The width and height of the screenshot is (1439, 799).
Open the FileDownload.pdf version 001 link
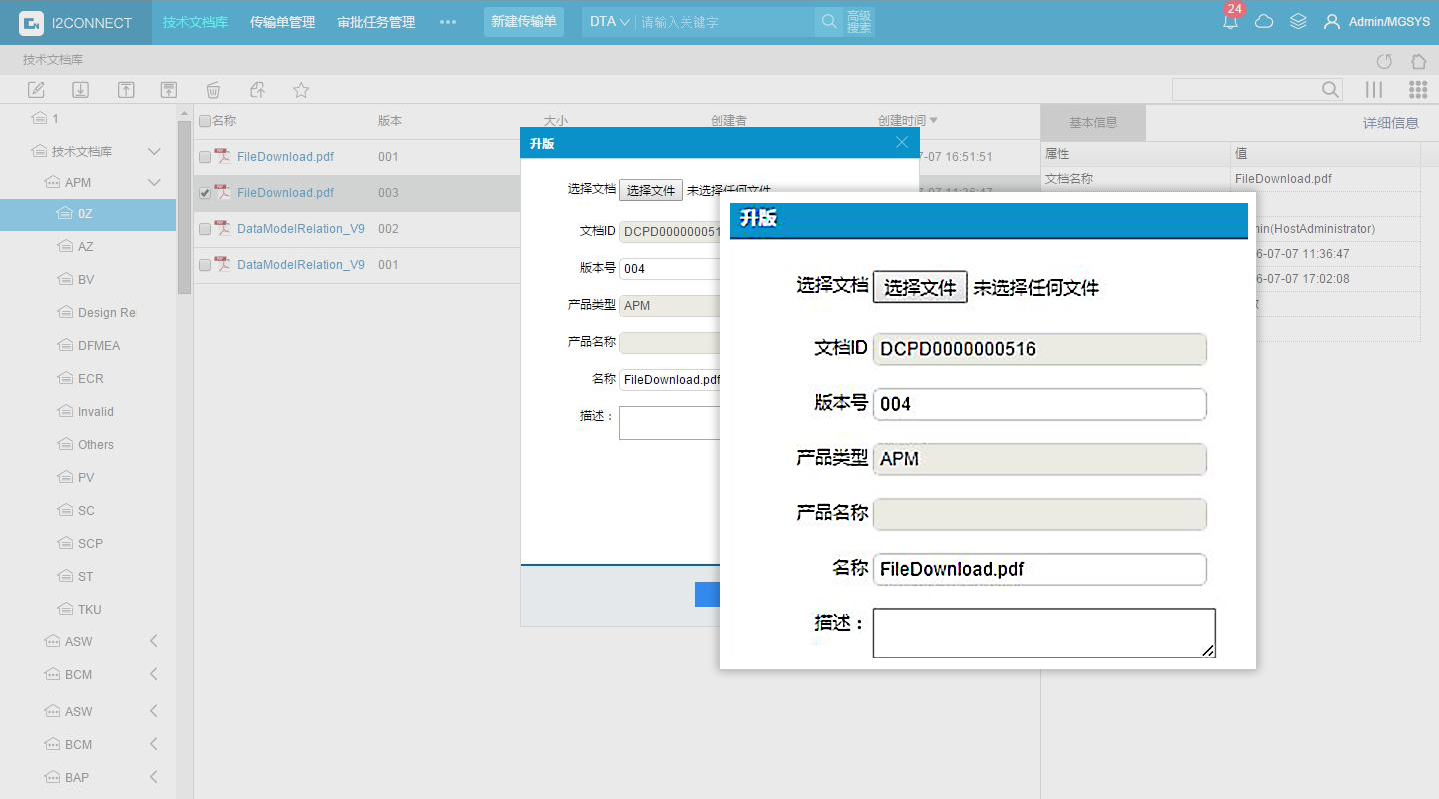click(x=286, y=156)
